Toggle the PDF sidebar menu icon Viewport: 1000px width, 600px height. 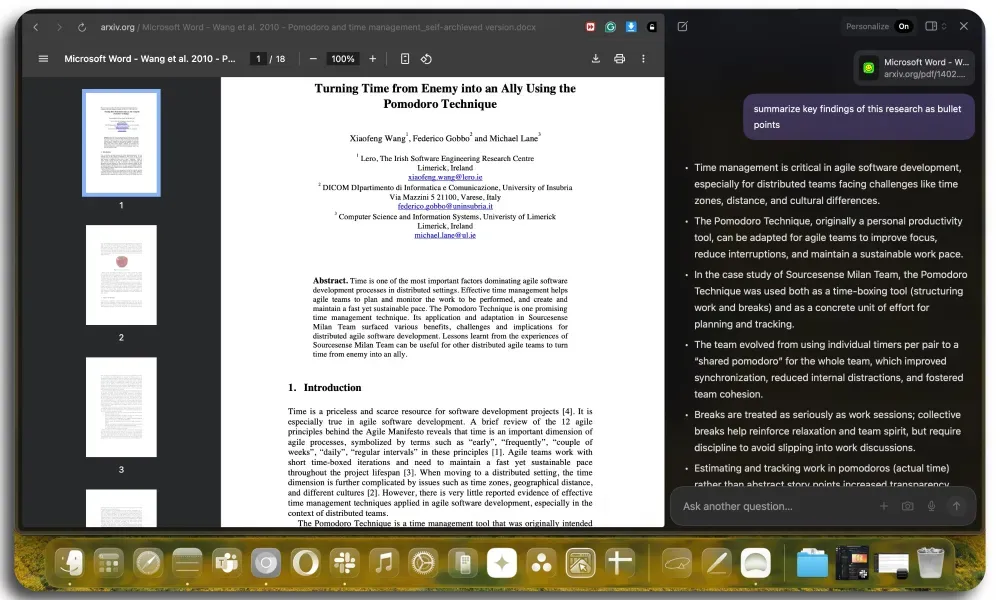[43, 59]
